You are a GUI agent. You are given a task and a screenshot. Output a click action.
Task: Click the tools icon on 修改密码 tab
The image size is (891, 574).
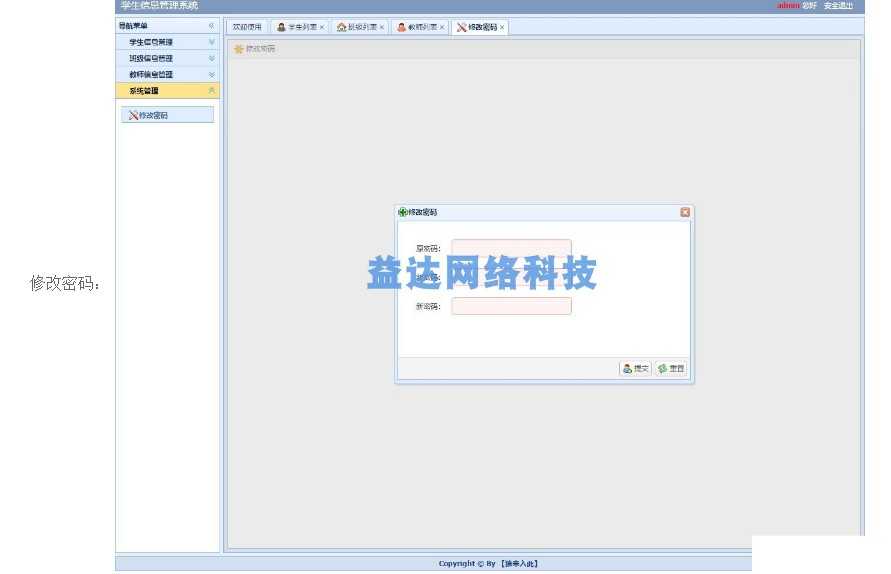pos(461,27)
